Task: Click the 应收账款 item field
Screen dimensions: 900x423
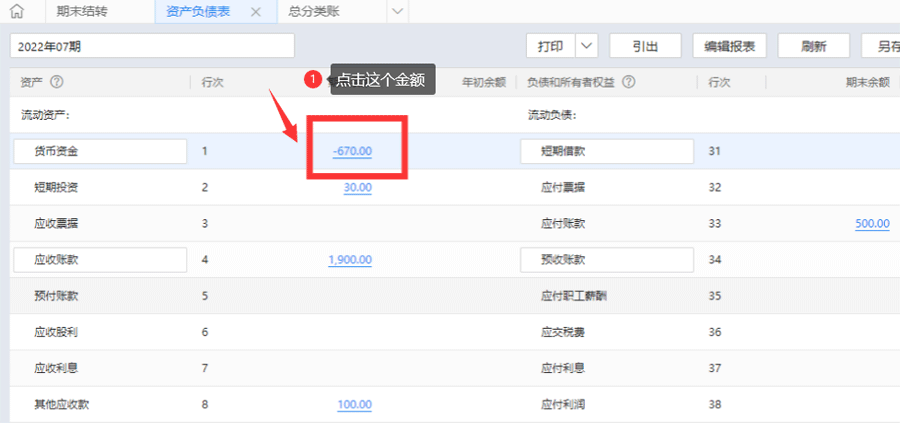Action: [100, 260]
